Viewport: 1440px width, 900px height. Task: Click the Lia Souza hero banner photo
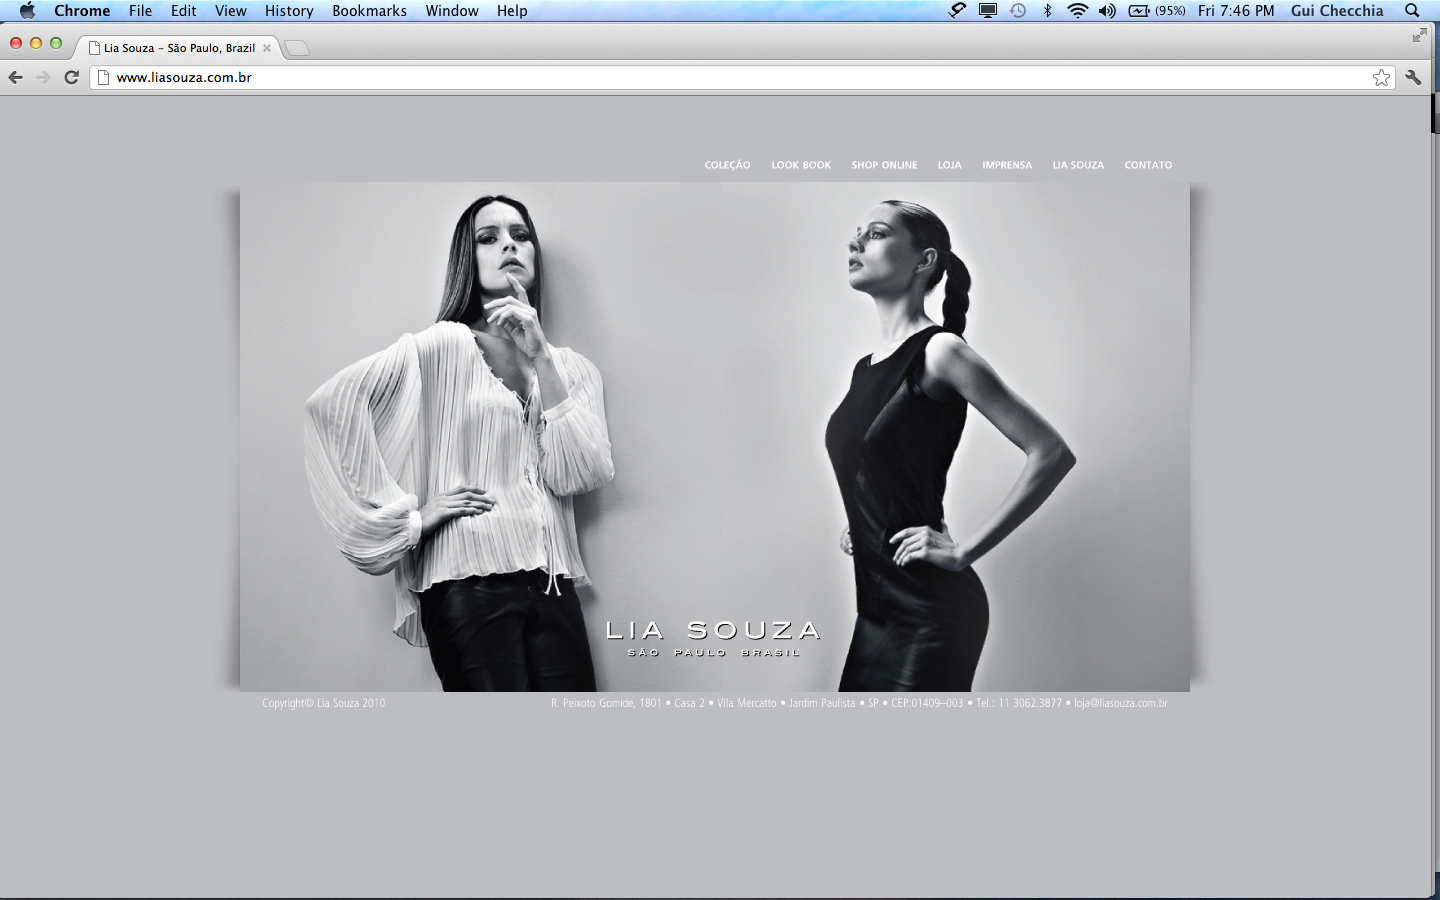click(715, 437)
